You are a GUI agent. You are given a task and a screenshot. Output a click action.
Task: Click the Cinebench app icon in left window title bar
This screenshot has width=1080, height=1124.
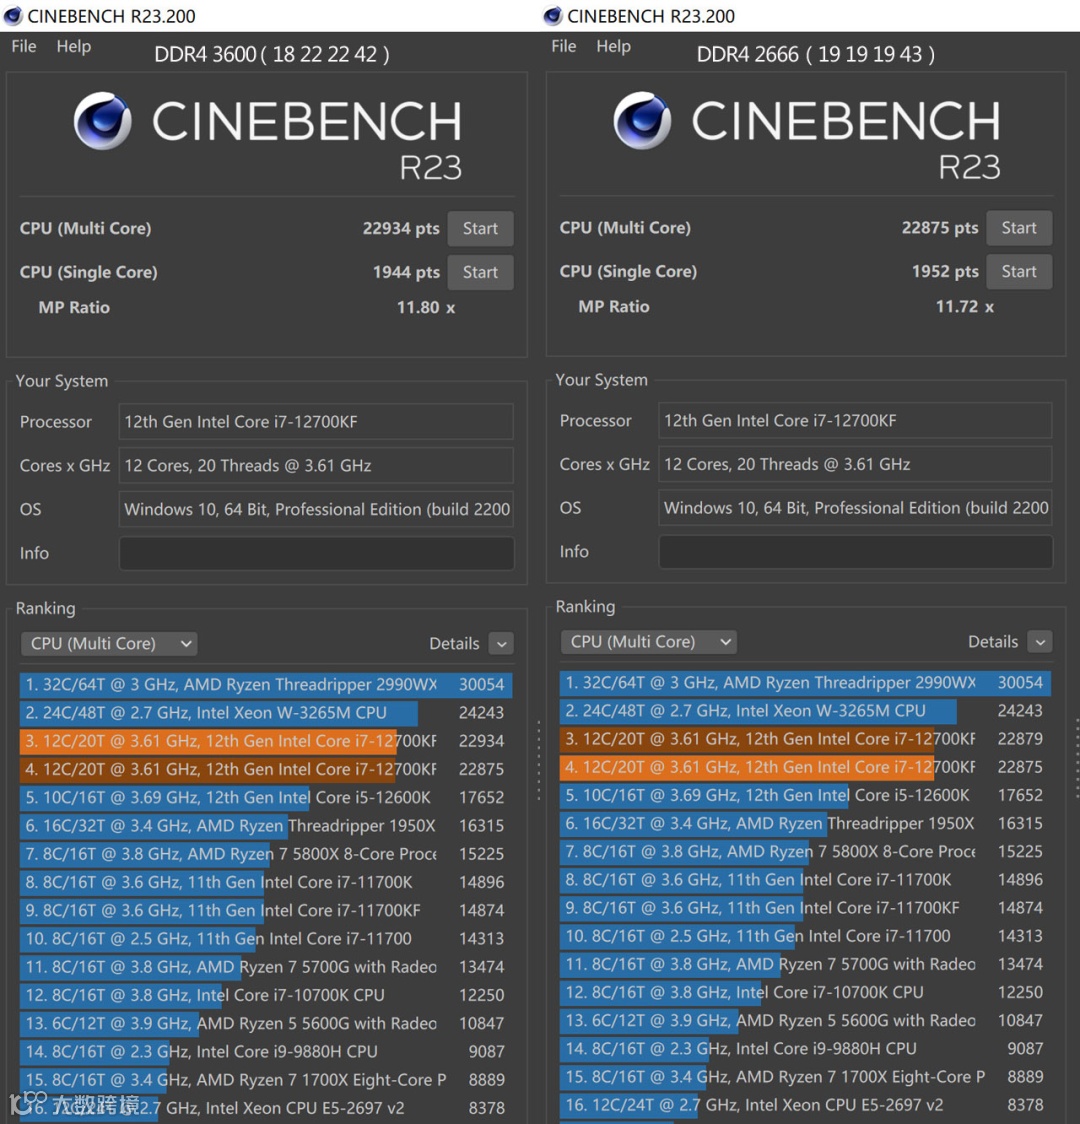point(13,15)
